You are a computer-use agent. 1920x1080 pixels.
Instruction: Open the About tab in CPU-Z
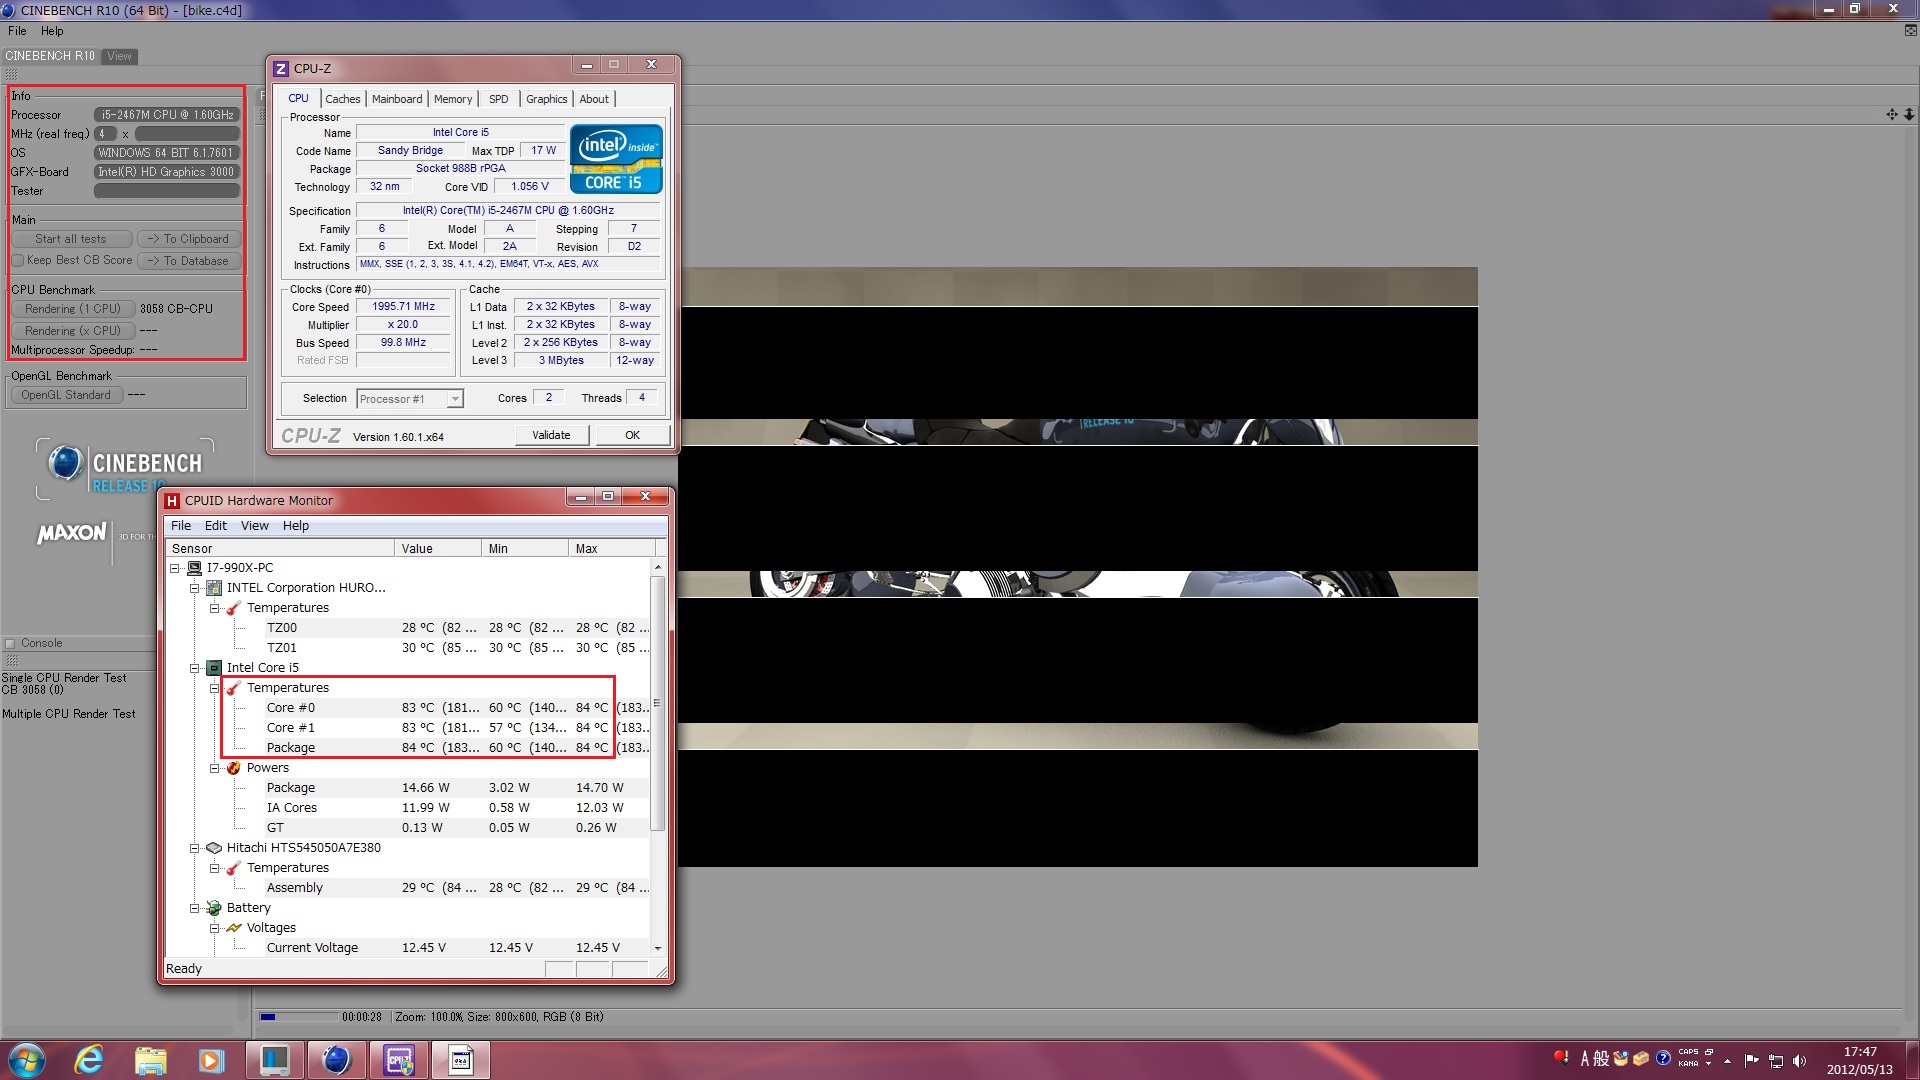(594, 99)
